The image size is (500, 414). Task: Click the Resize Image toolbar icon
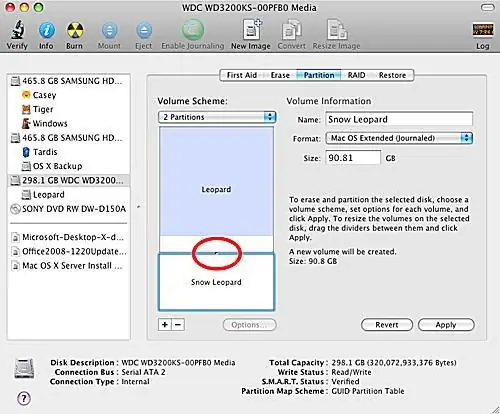336,30
